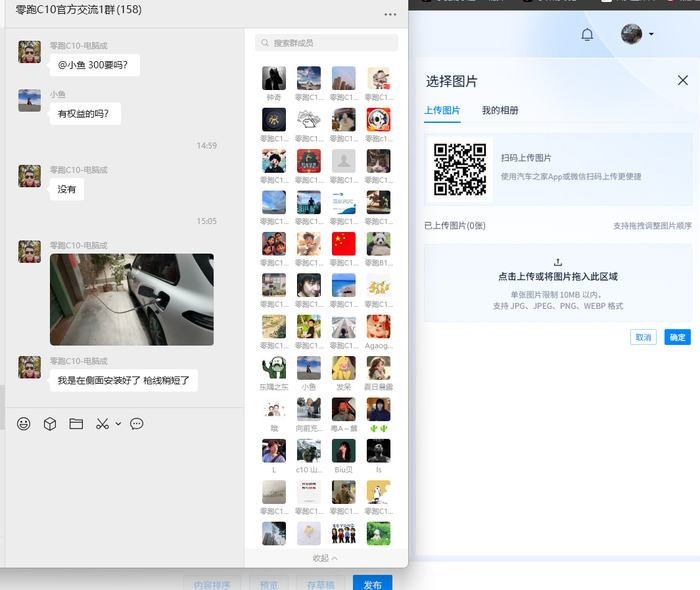Click the 取消 button
The height and width of the screenshot is (590, 700).
[644, 337]
